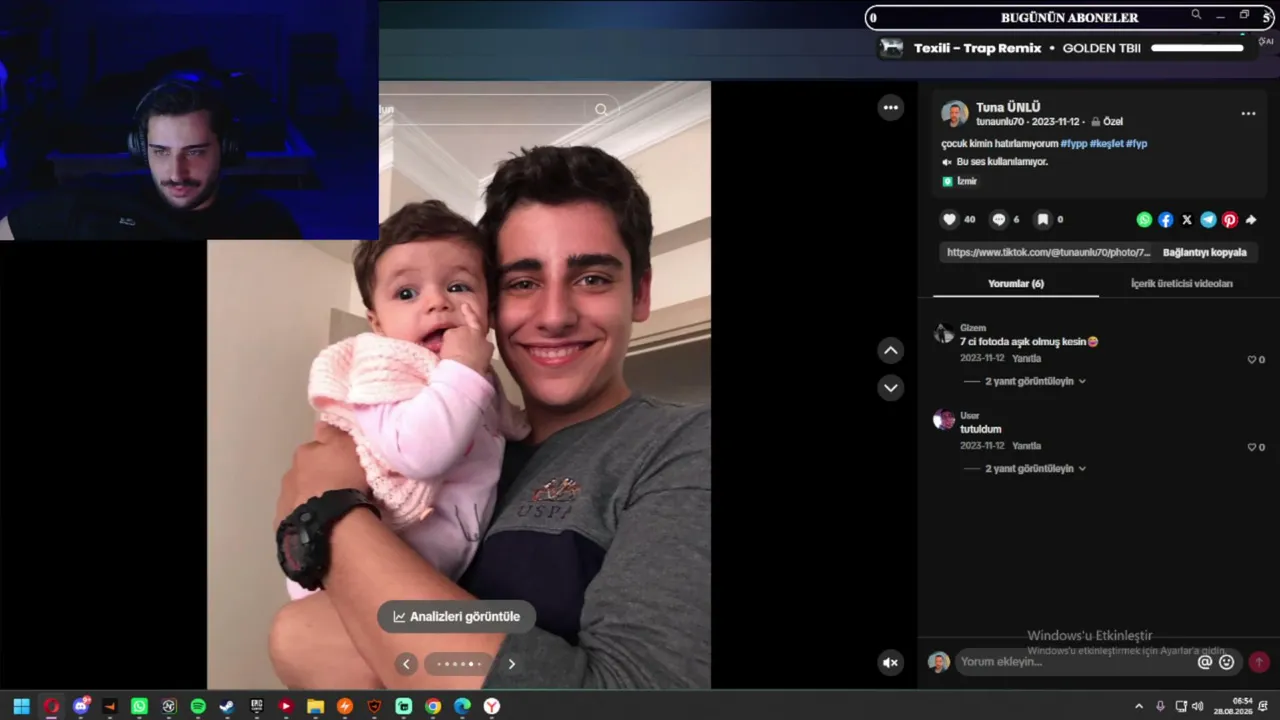
Task: Open WhatsApp from the taskbar
Action: (x=139, y=706)
